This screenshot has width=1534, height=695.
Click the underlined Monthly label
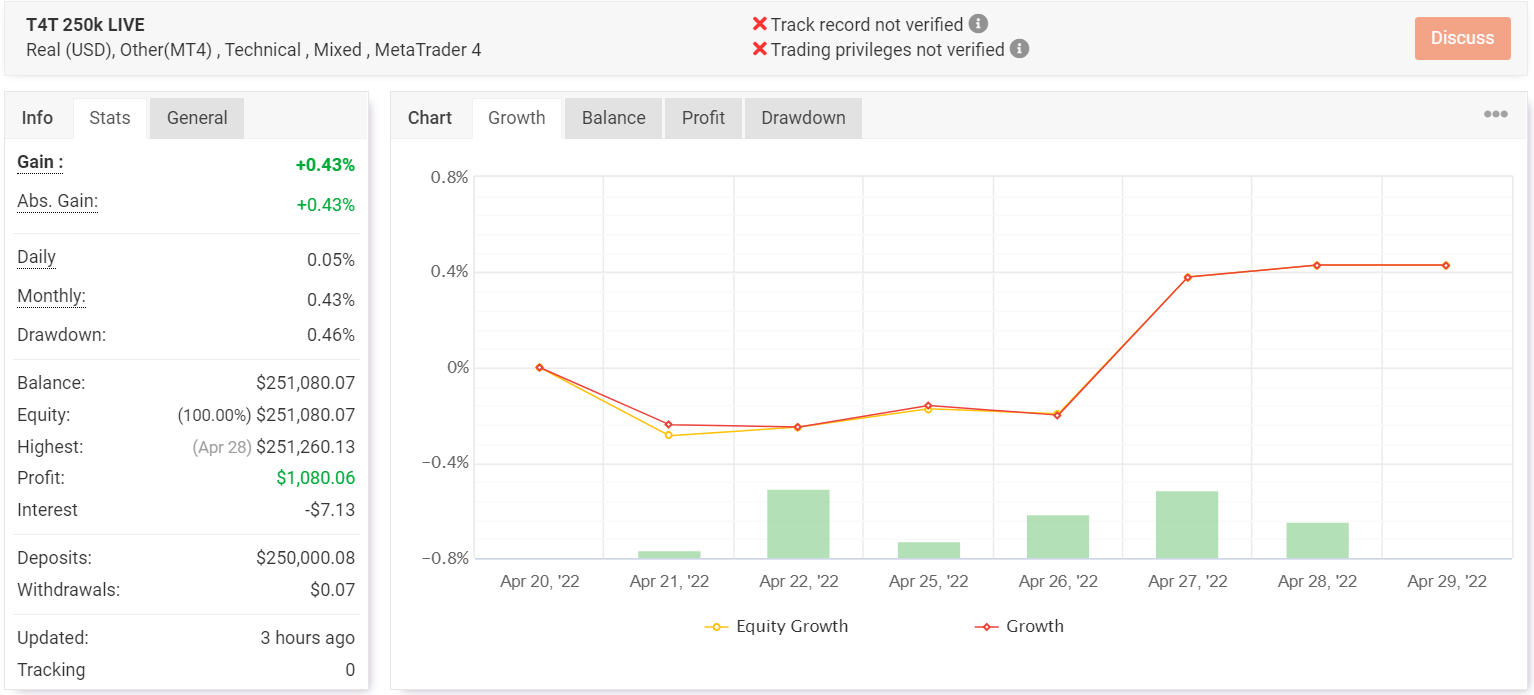pos(51,297)
